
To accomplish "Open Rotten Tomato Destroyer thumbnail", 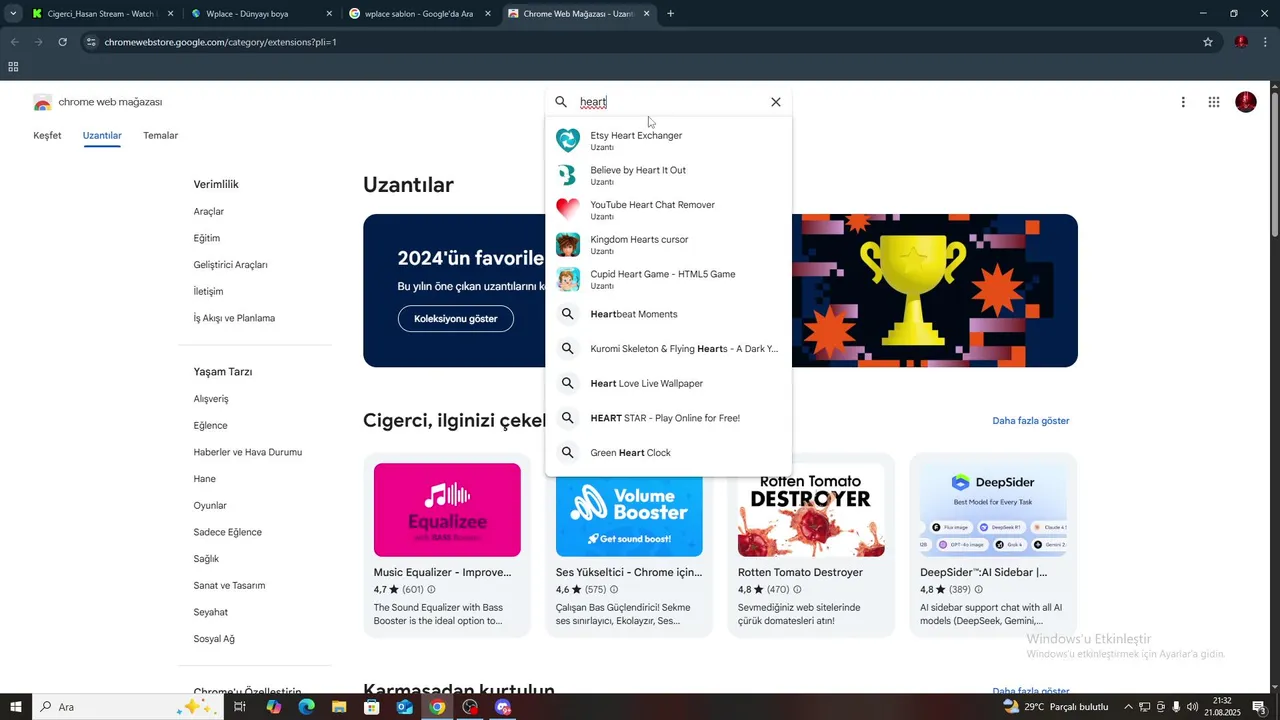I will [x=811, y=510].
